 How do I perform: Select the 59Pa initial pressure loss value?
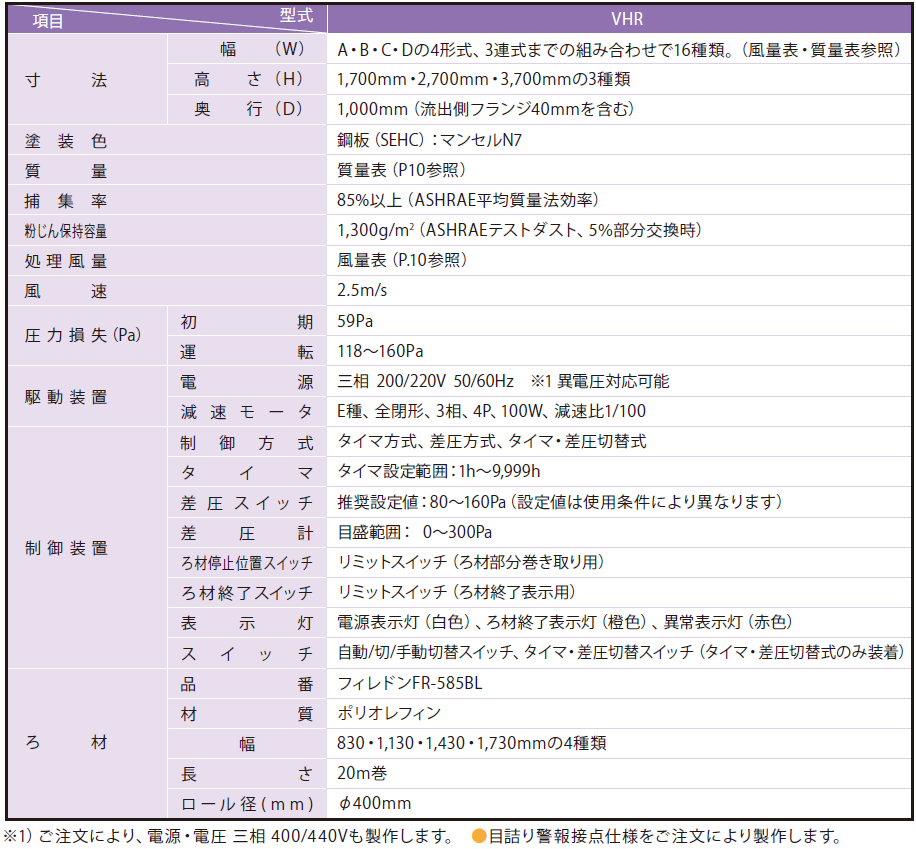[356, 321]
